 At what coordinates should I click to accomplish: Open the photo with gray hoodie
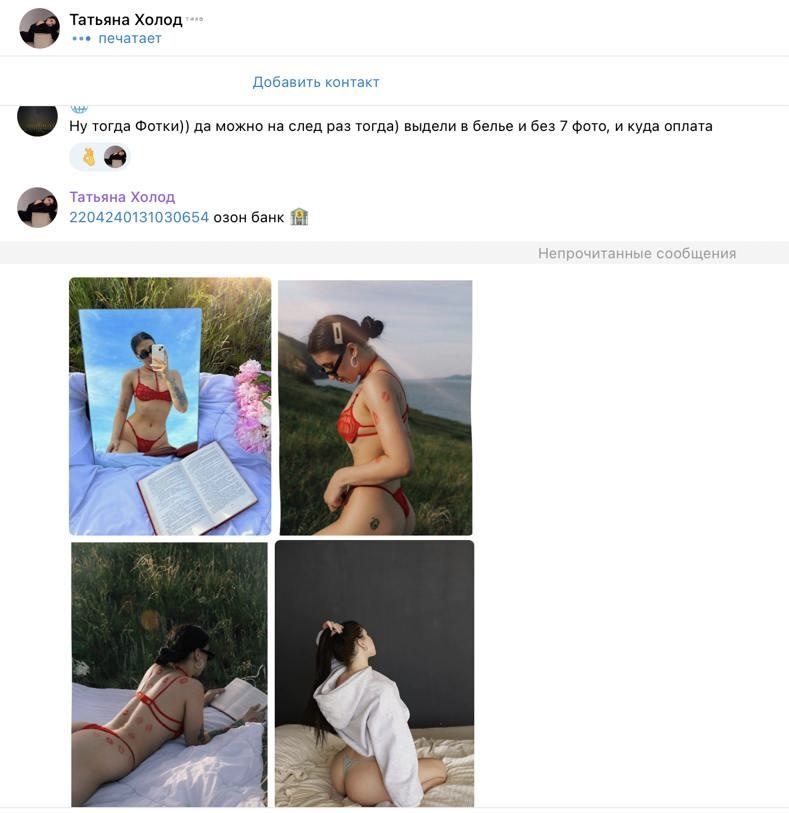tap(374, 673)
